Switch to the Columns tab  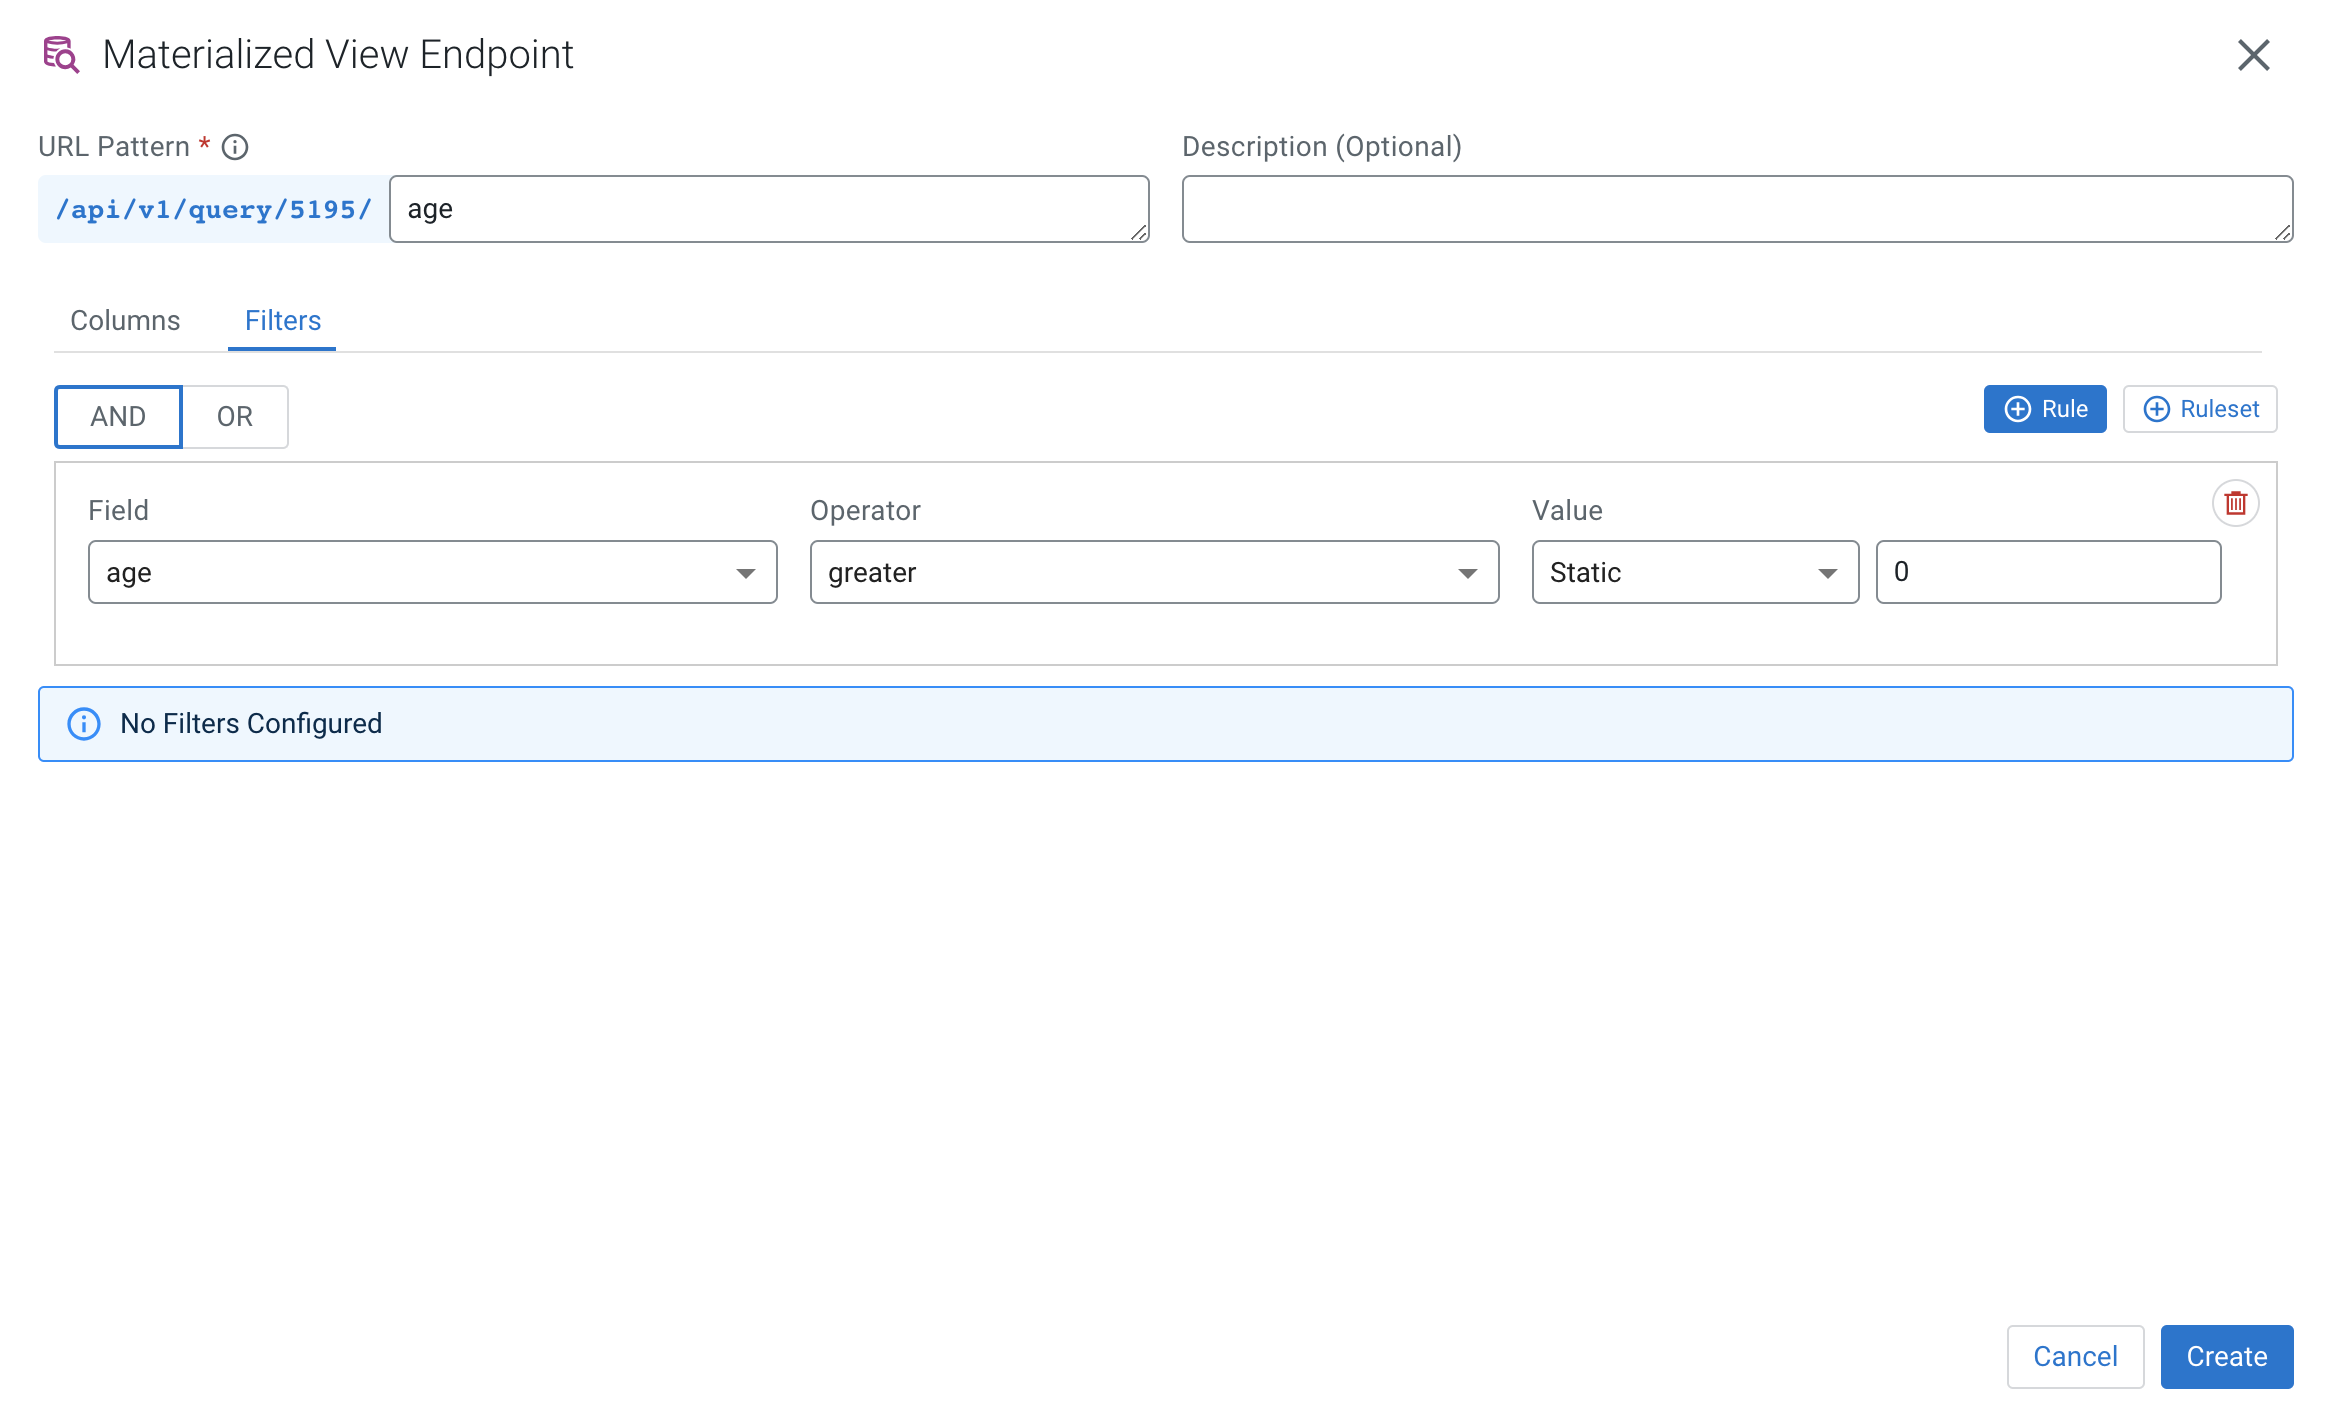click(x=125, y=321)
